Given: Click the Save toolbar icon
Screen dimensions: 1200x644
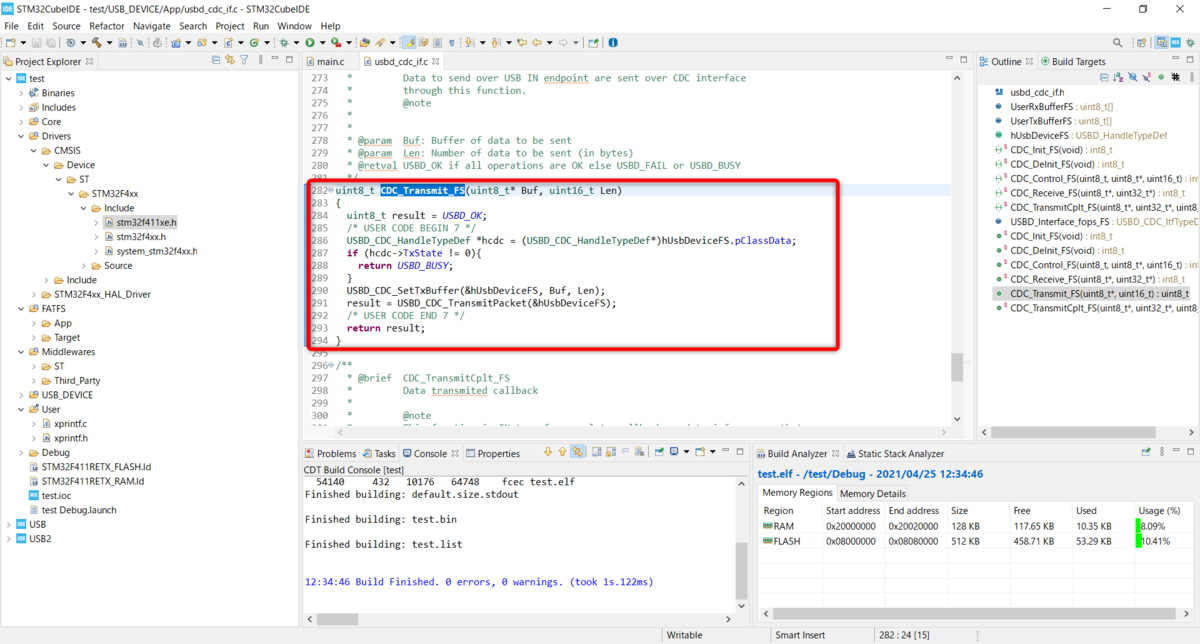Looking at the screenshot, I should [x=36, y=43].
